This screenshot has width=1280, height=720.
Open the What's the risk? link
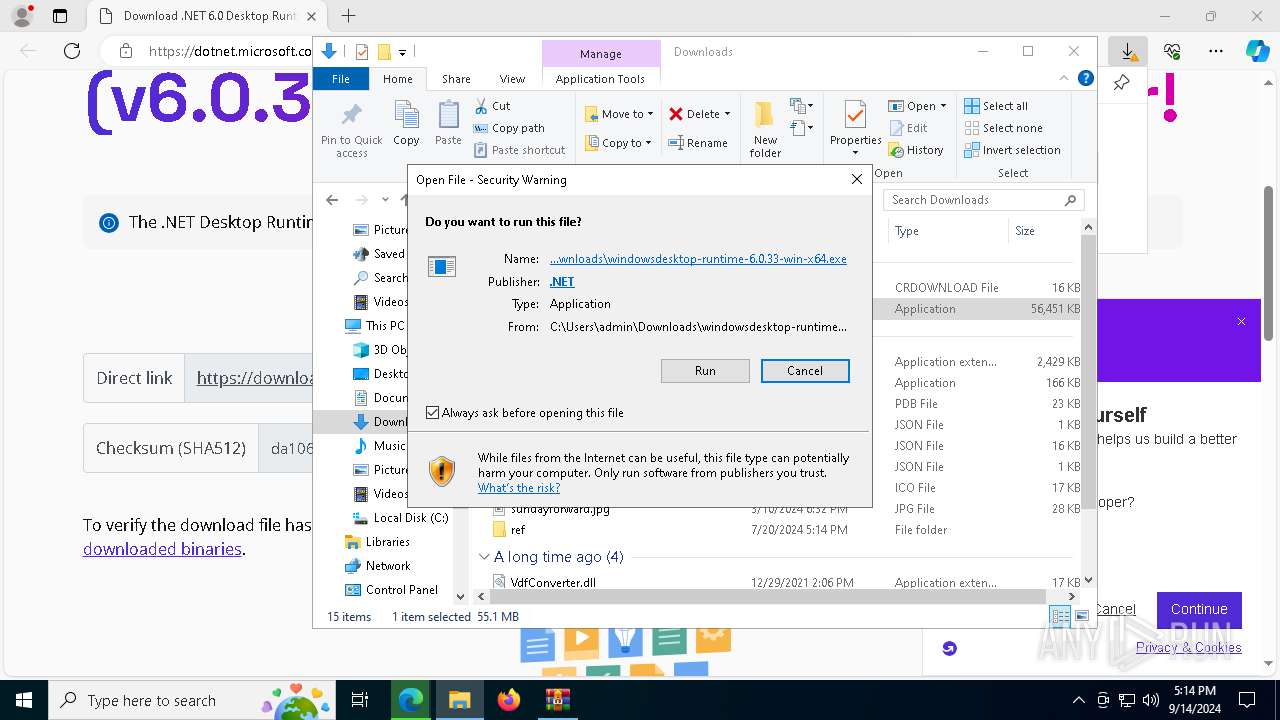click(519, 488)
